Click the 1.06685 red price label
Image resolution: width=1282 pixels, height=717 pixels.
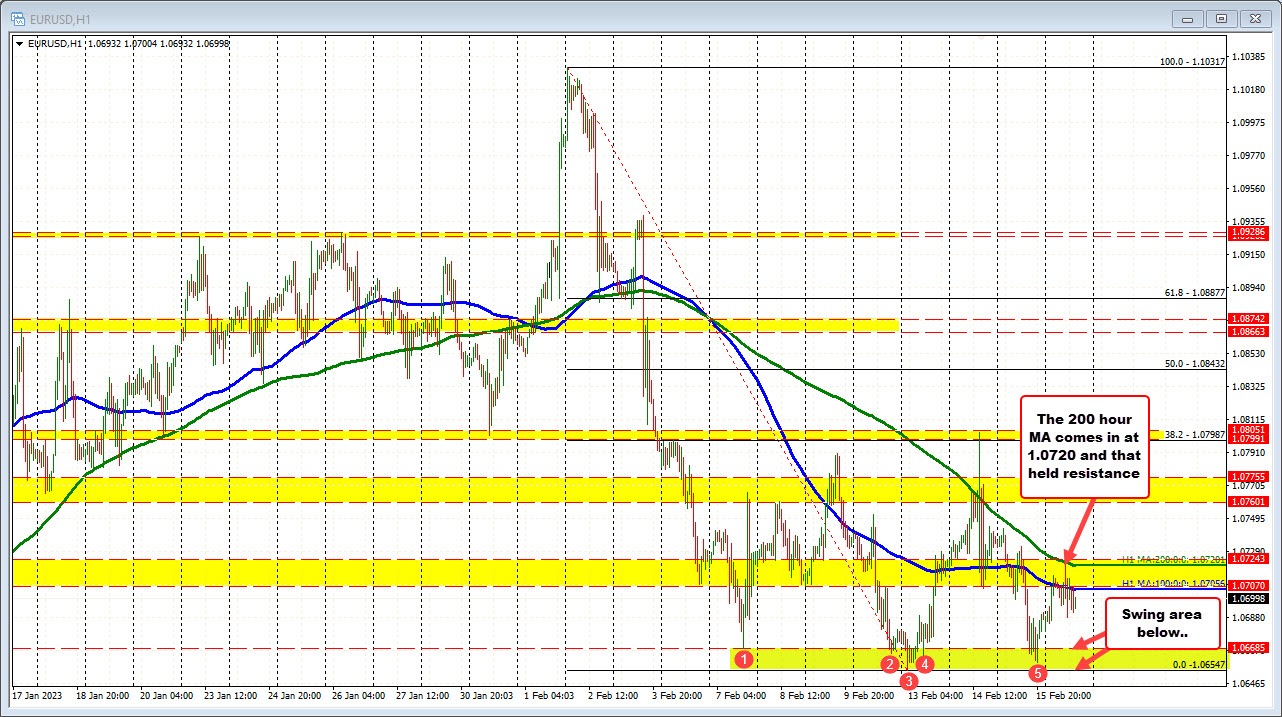(1248, 648)
